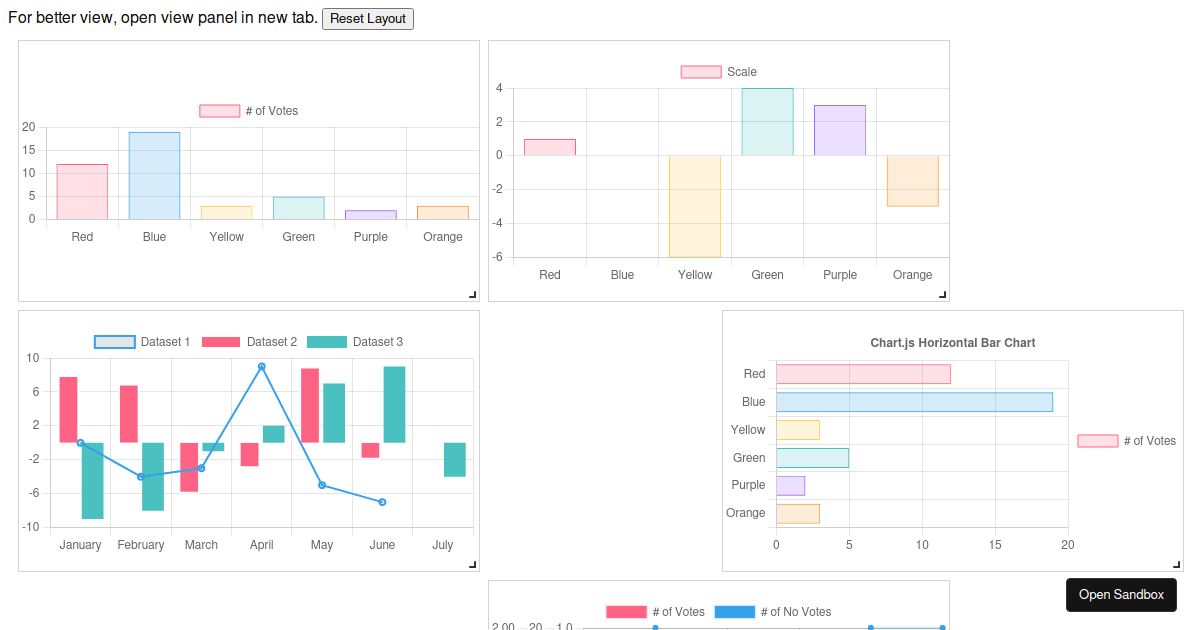Toggle 'Dataset 2' in the combo chart legend
Image resolution: width=1200 pixels, height=630 pixels.
(x=254, y=341)
